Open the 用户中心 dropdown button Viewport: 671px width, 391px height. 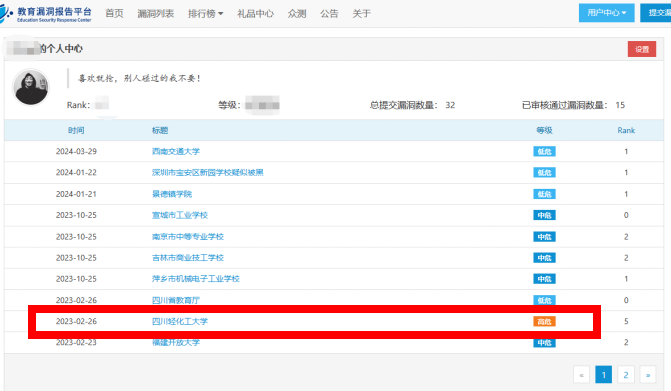point(606,13)
